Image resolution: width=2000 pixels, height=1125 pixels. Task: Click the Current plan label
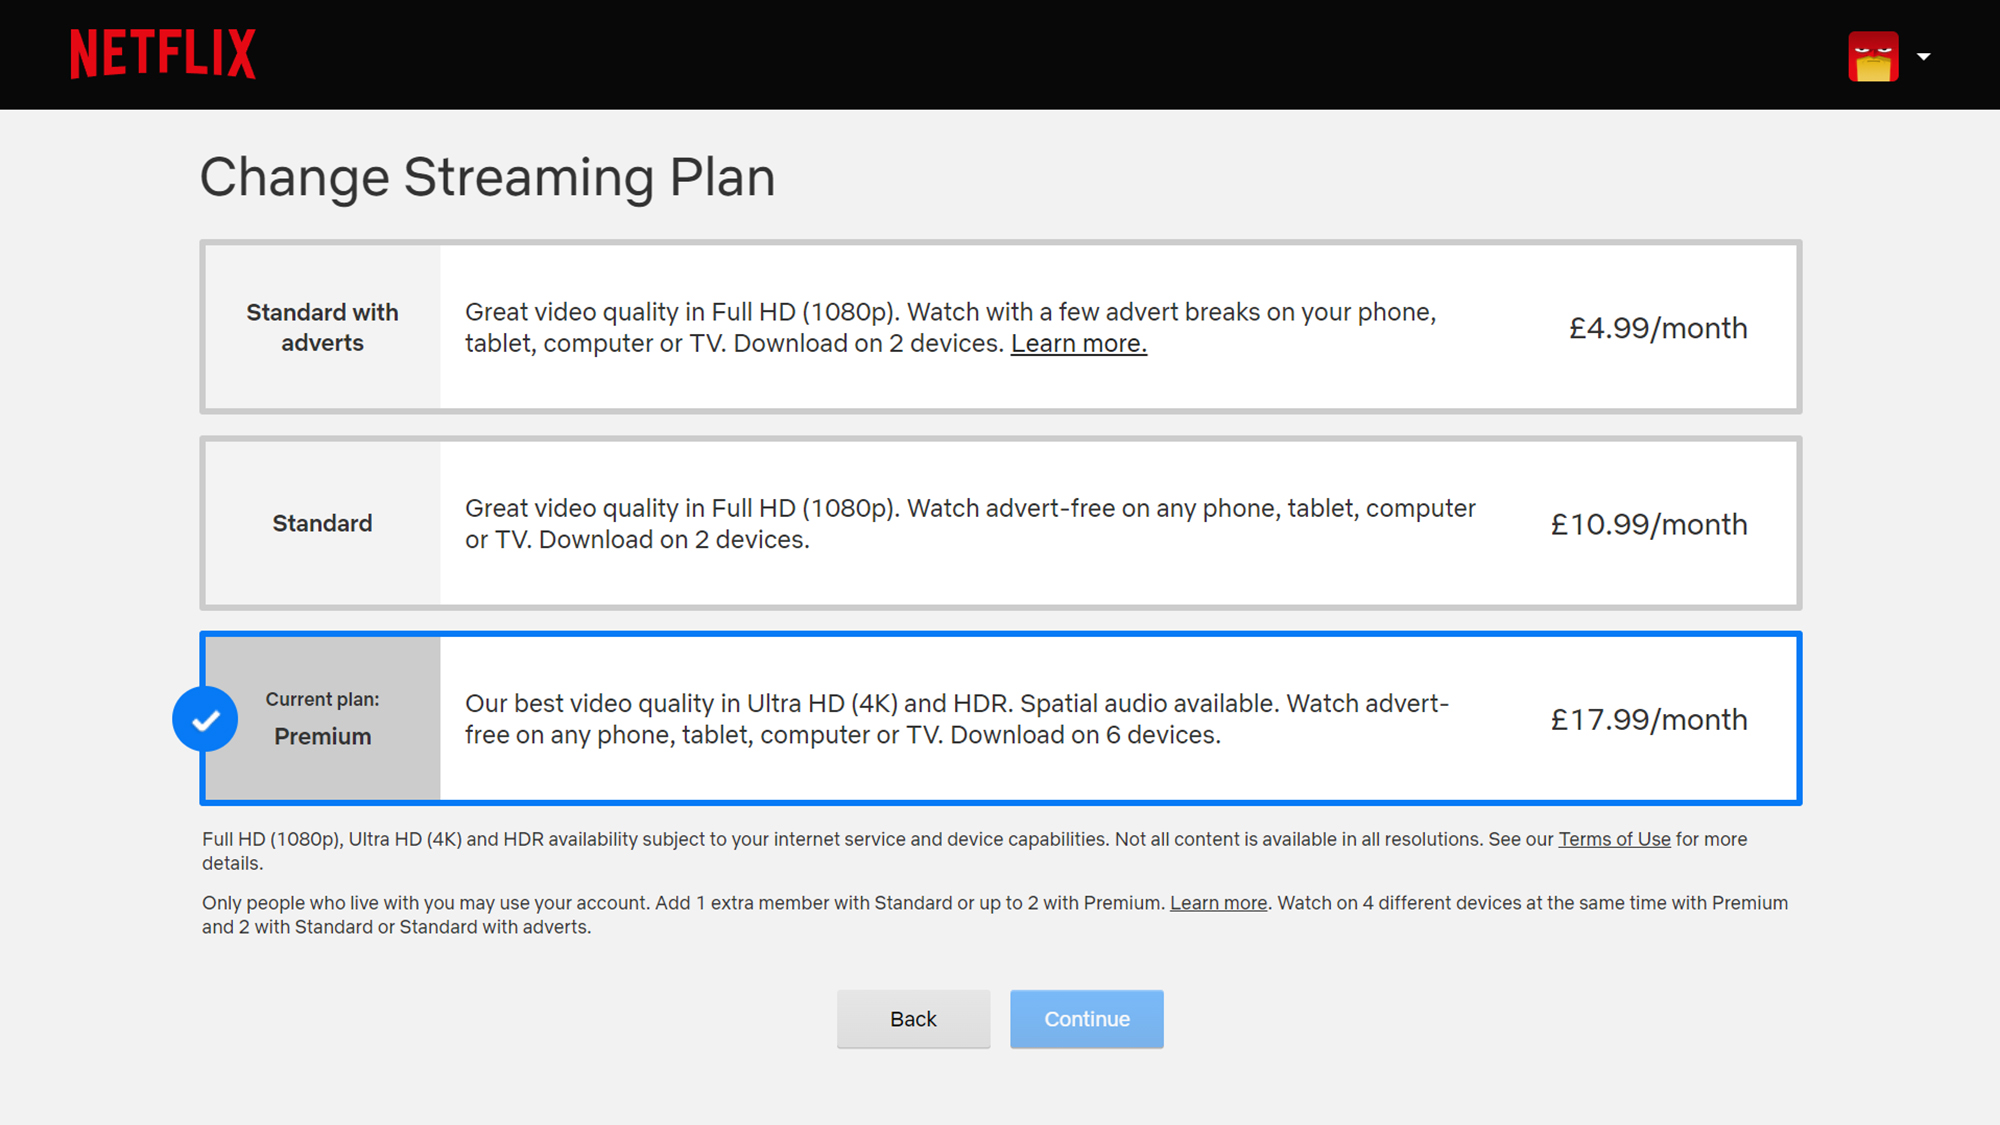[322, 699]
